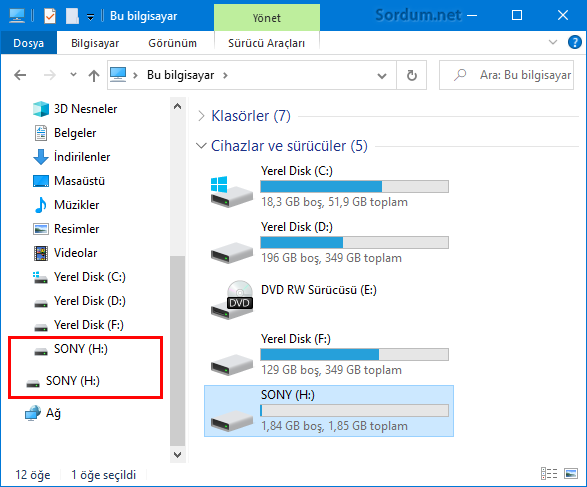The image size is (587, 487).
Task: Open the Dosya menu
Action: tap(28, 43)
